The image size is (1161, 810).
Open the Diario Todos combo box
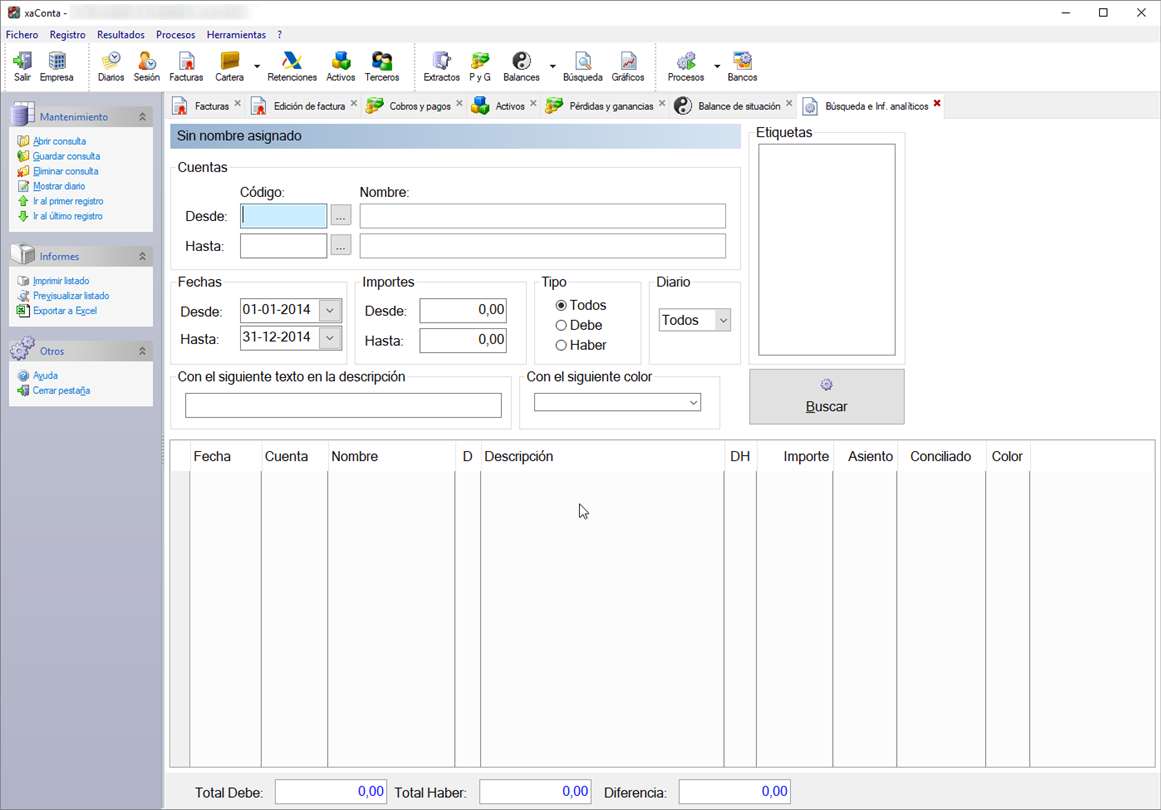point(695,320)
